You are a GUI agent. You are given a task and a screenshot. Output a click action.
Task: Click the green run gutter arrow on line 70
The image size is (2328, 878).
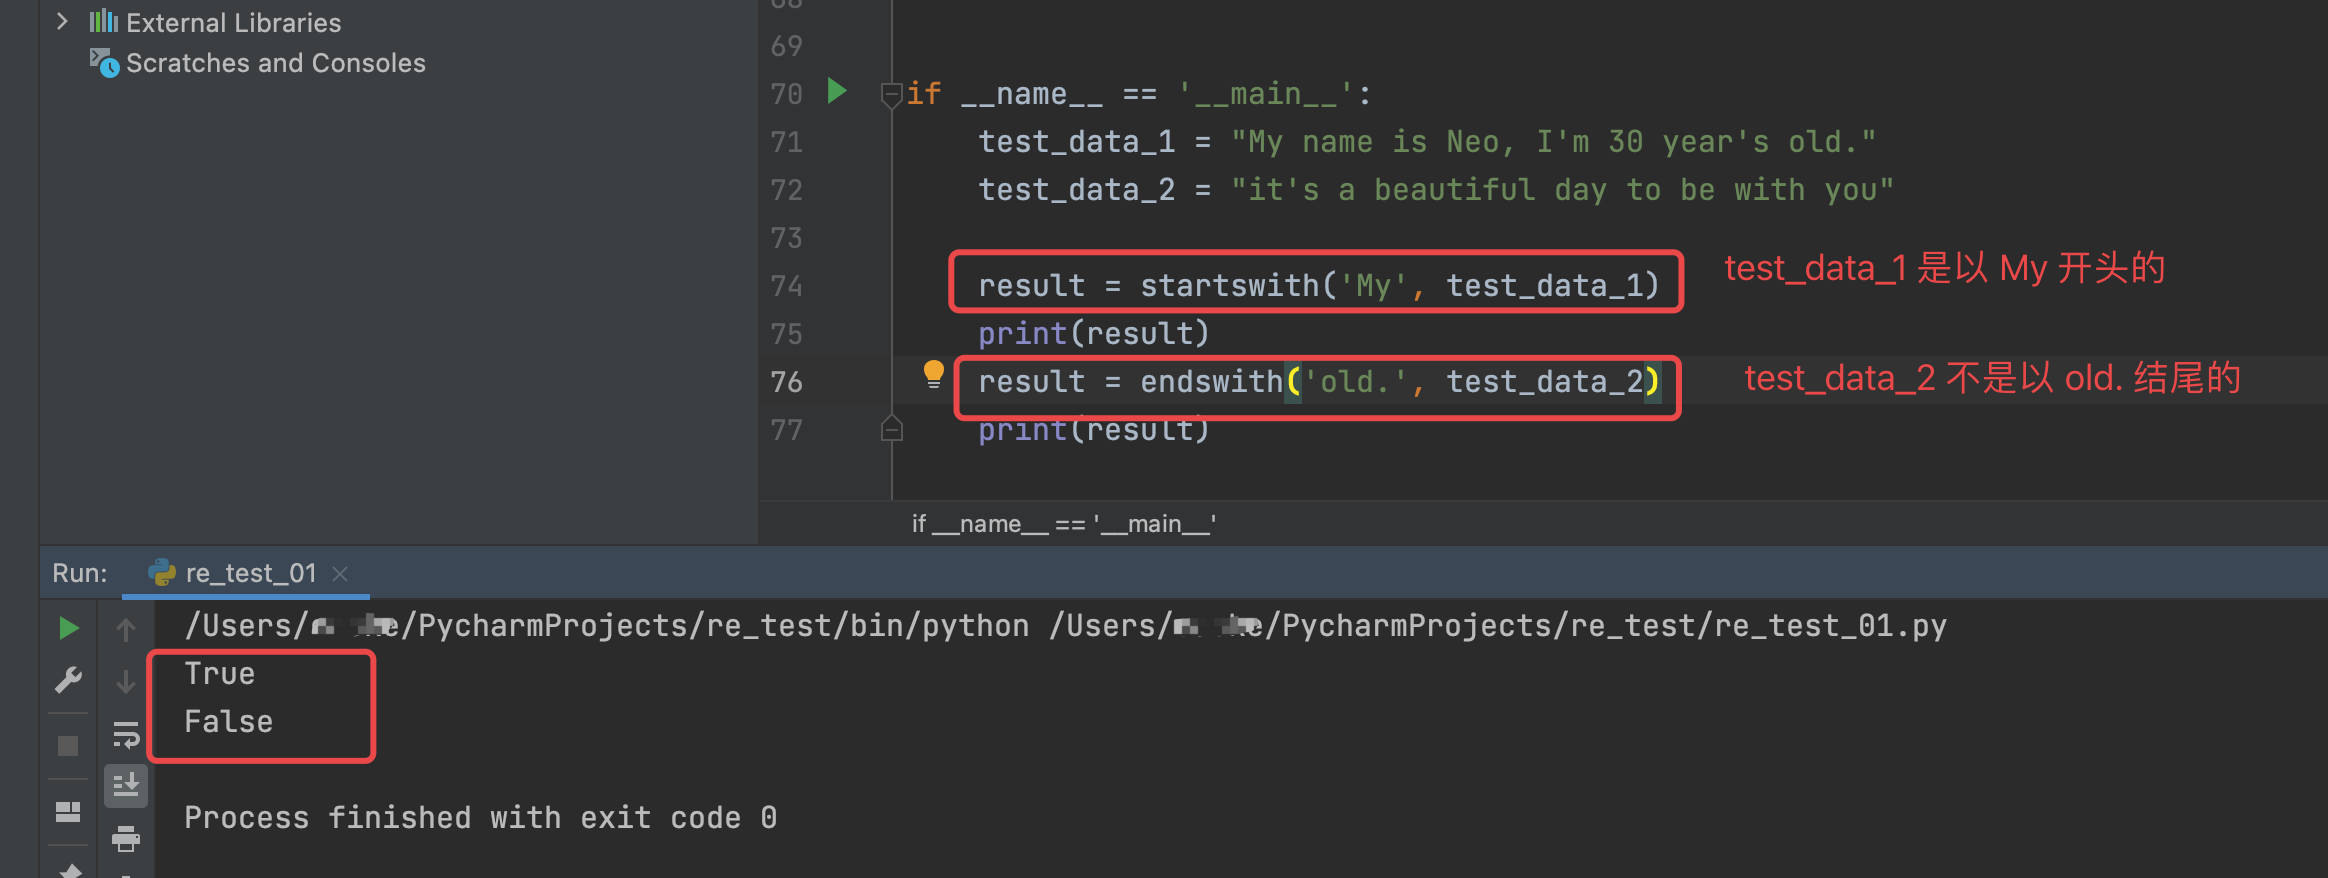[x=838, y=92]
